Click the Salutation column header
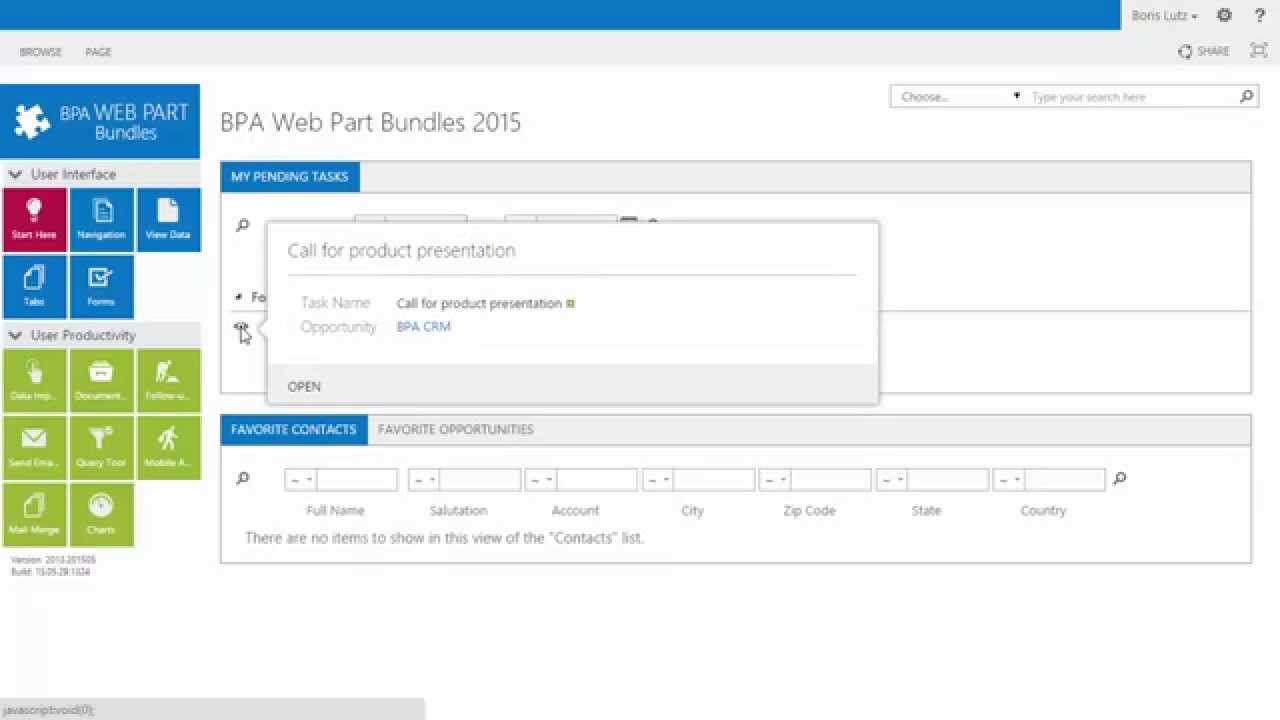Viewport: 1280px width, 720px height. coord(459,511)
